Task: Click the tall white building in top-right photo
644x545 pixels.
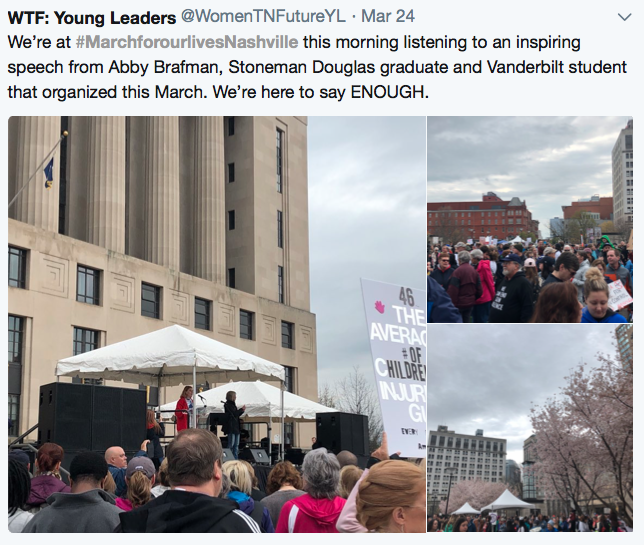Action: click(622, 177)
